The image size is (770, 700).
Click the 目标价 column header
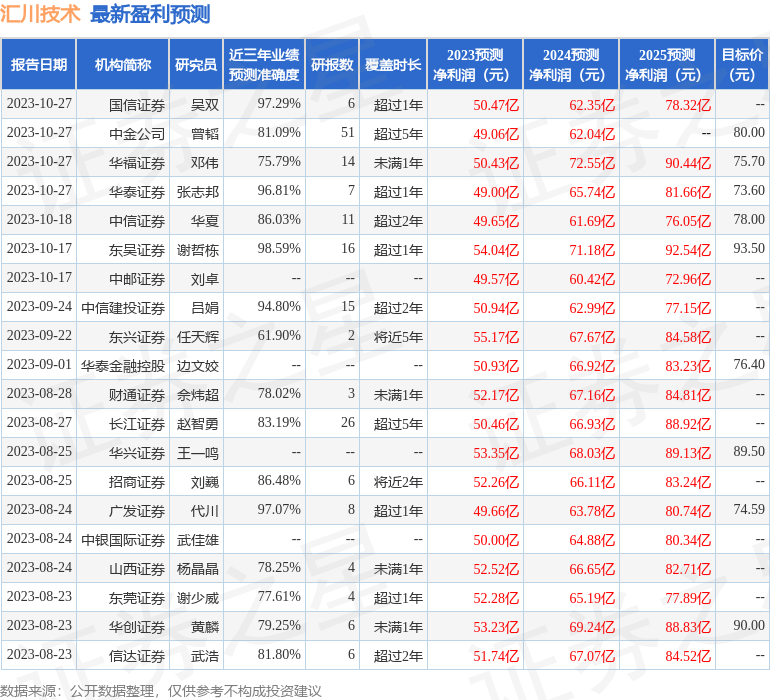742,64
